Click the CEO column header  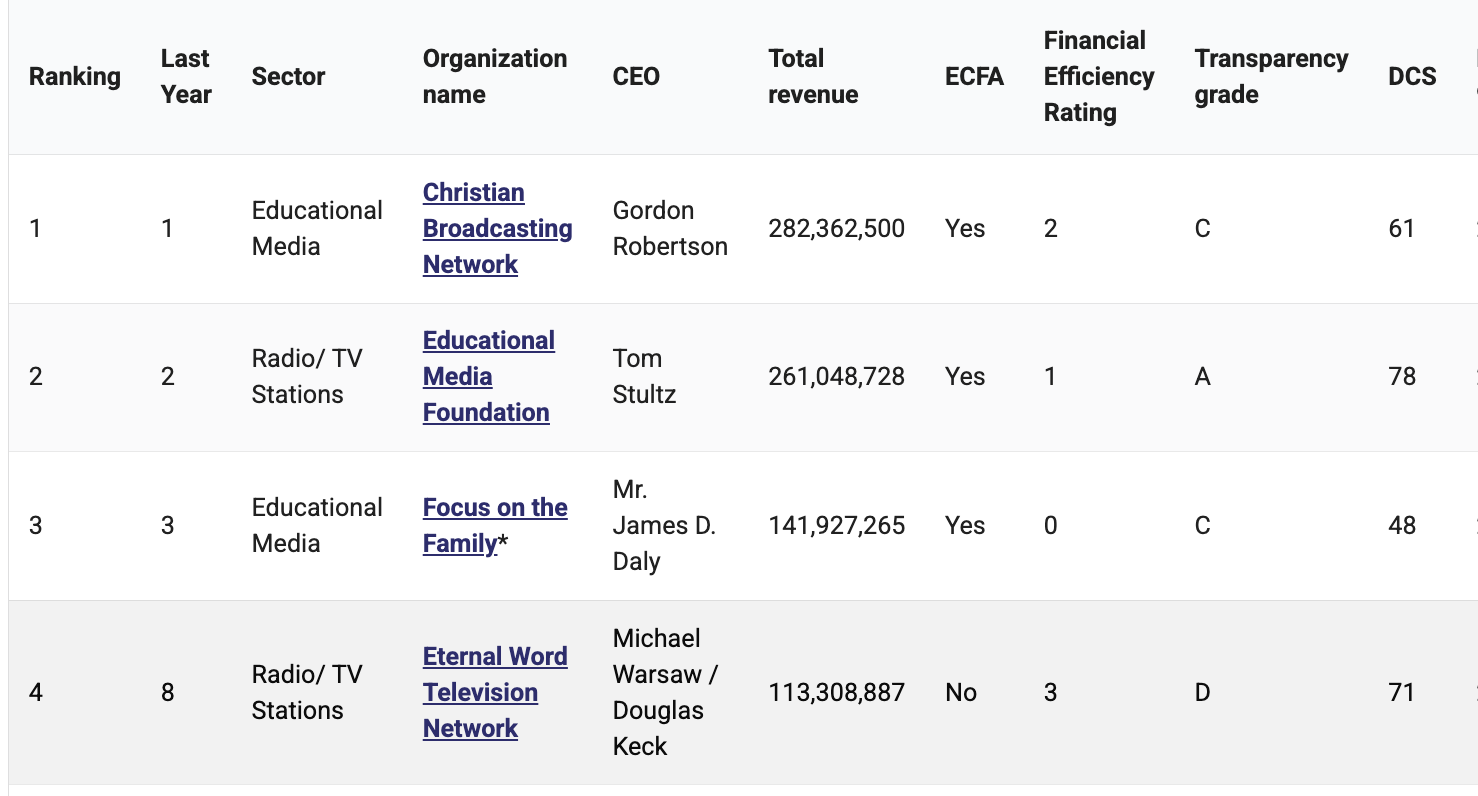click(x=636, y=76)
